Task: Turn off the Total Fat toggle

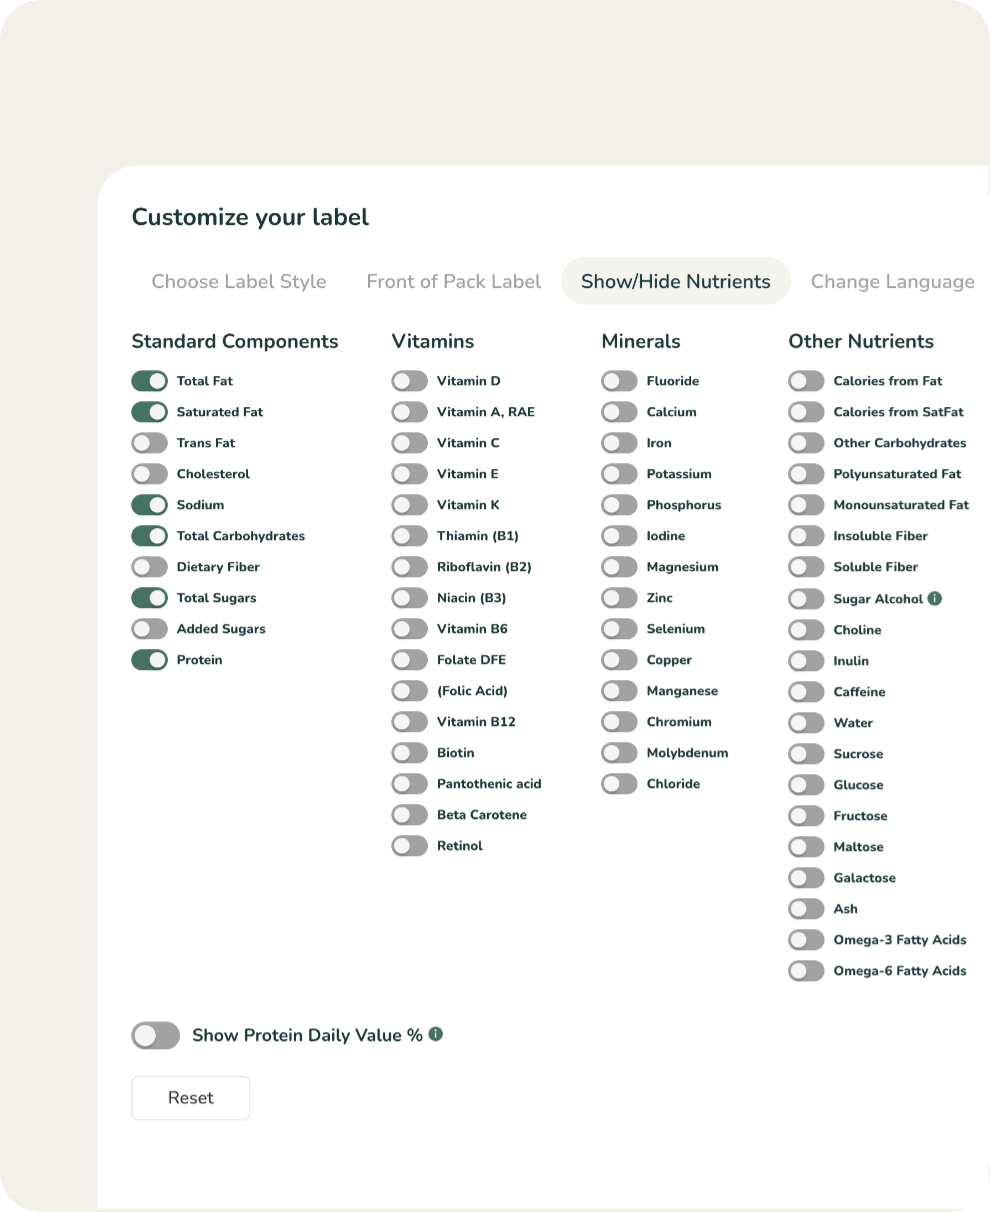Action: click(149, 381)
